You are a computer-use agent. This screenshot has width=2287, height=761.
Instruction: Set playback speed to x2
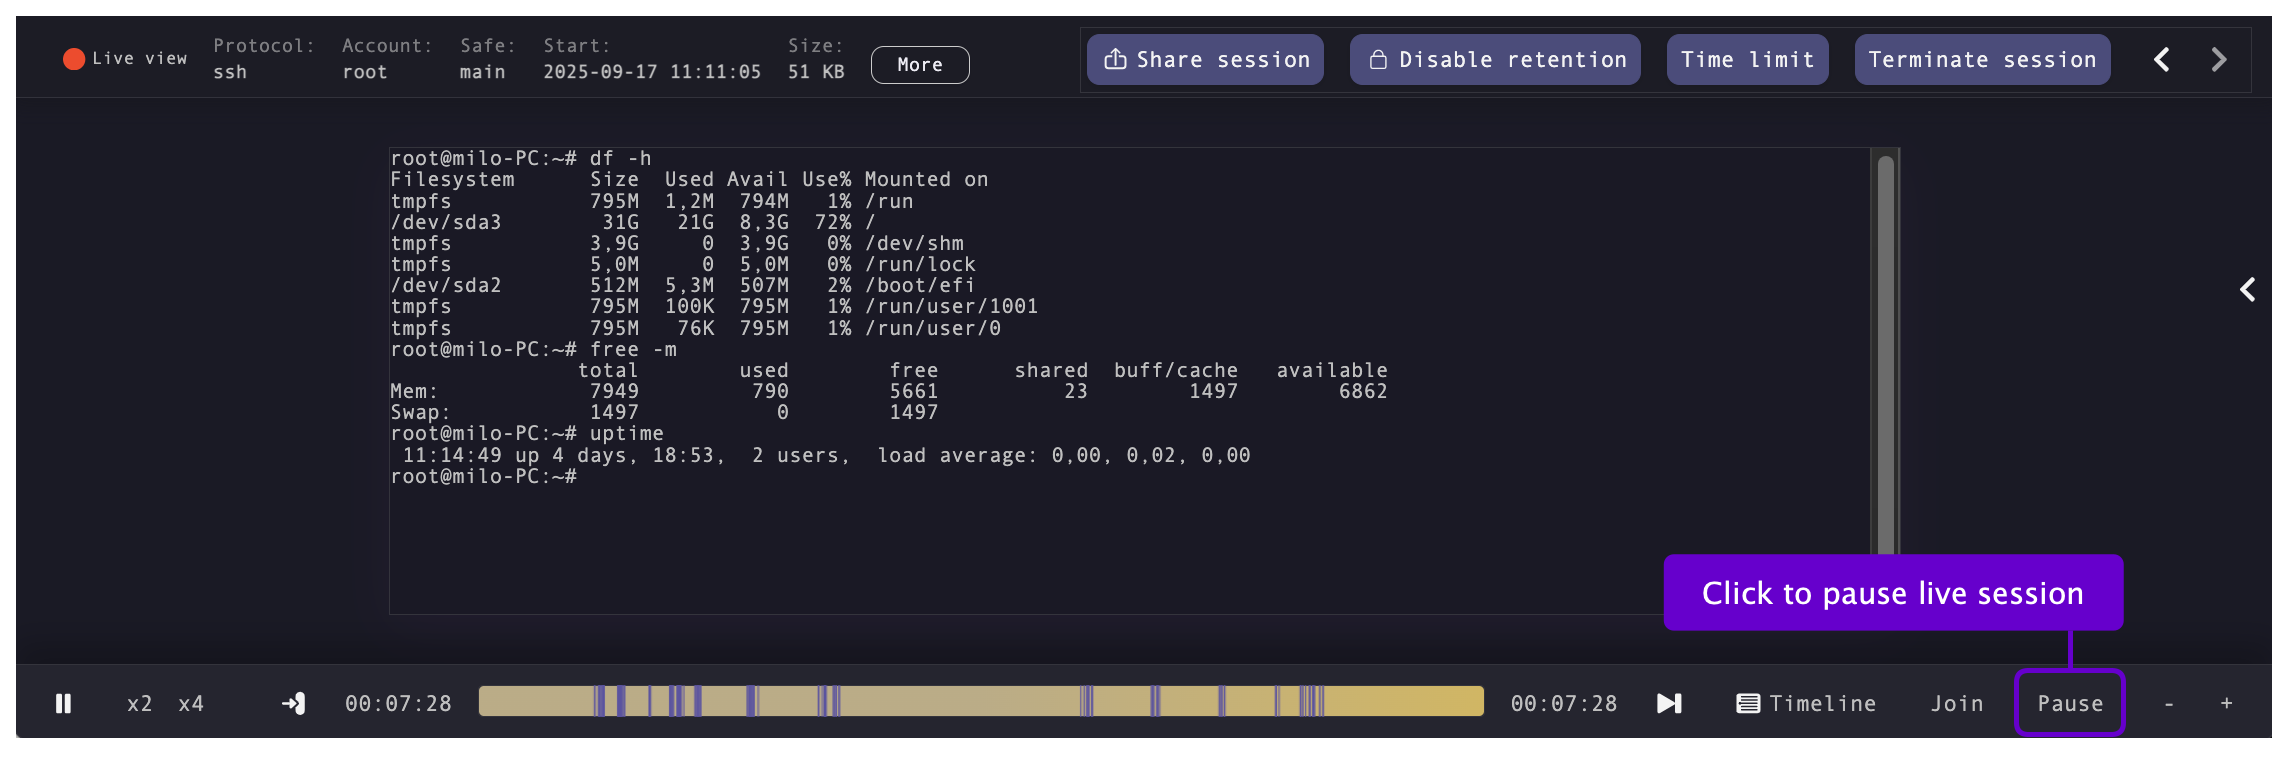pos(140,704)
